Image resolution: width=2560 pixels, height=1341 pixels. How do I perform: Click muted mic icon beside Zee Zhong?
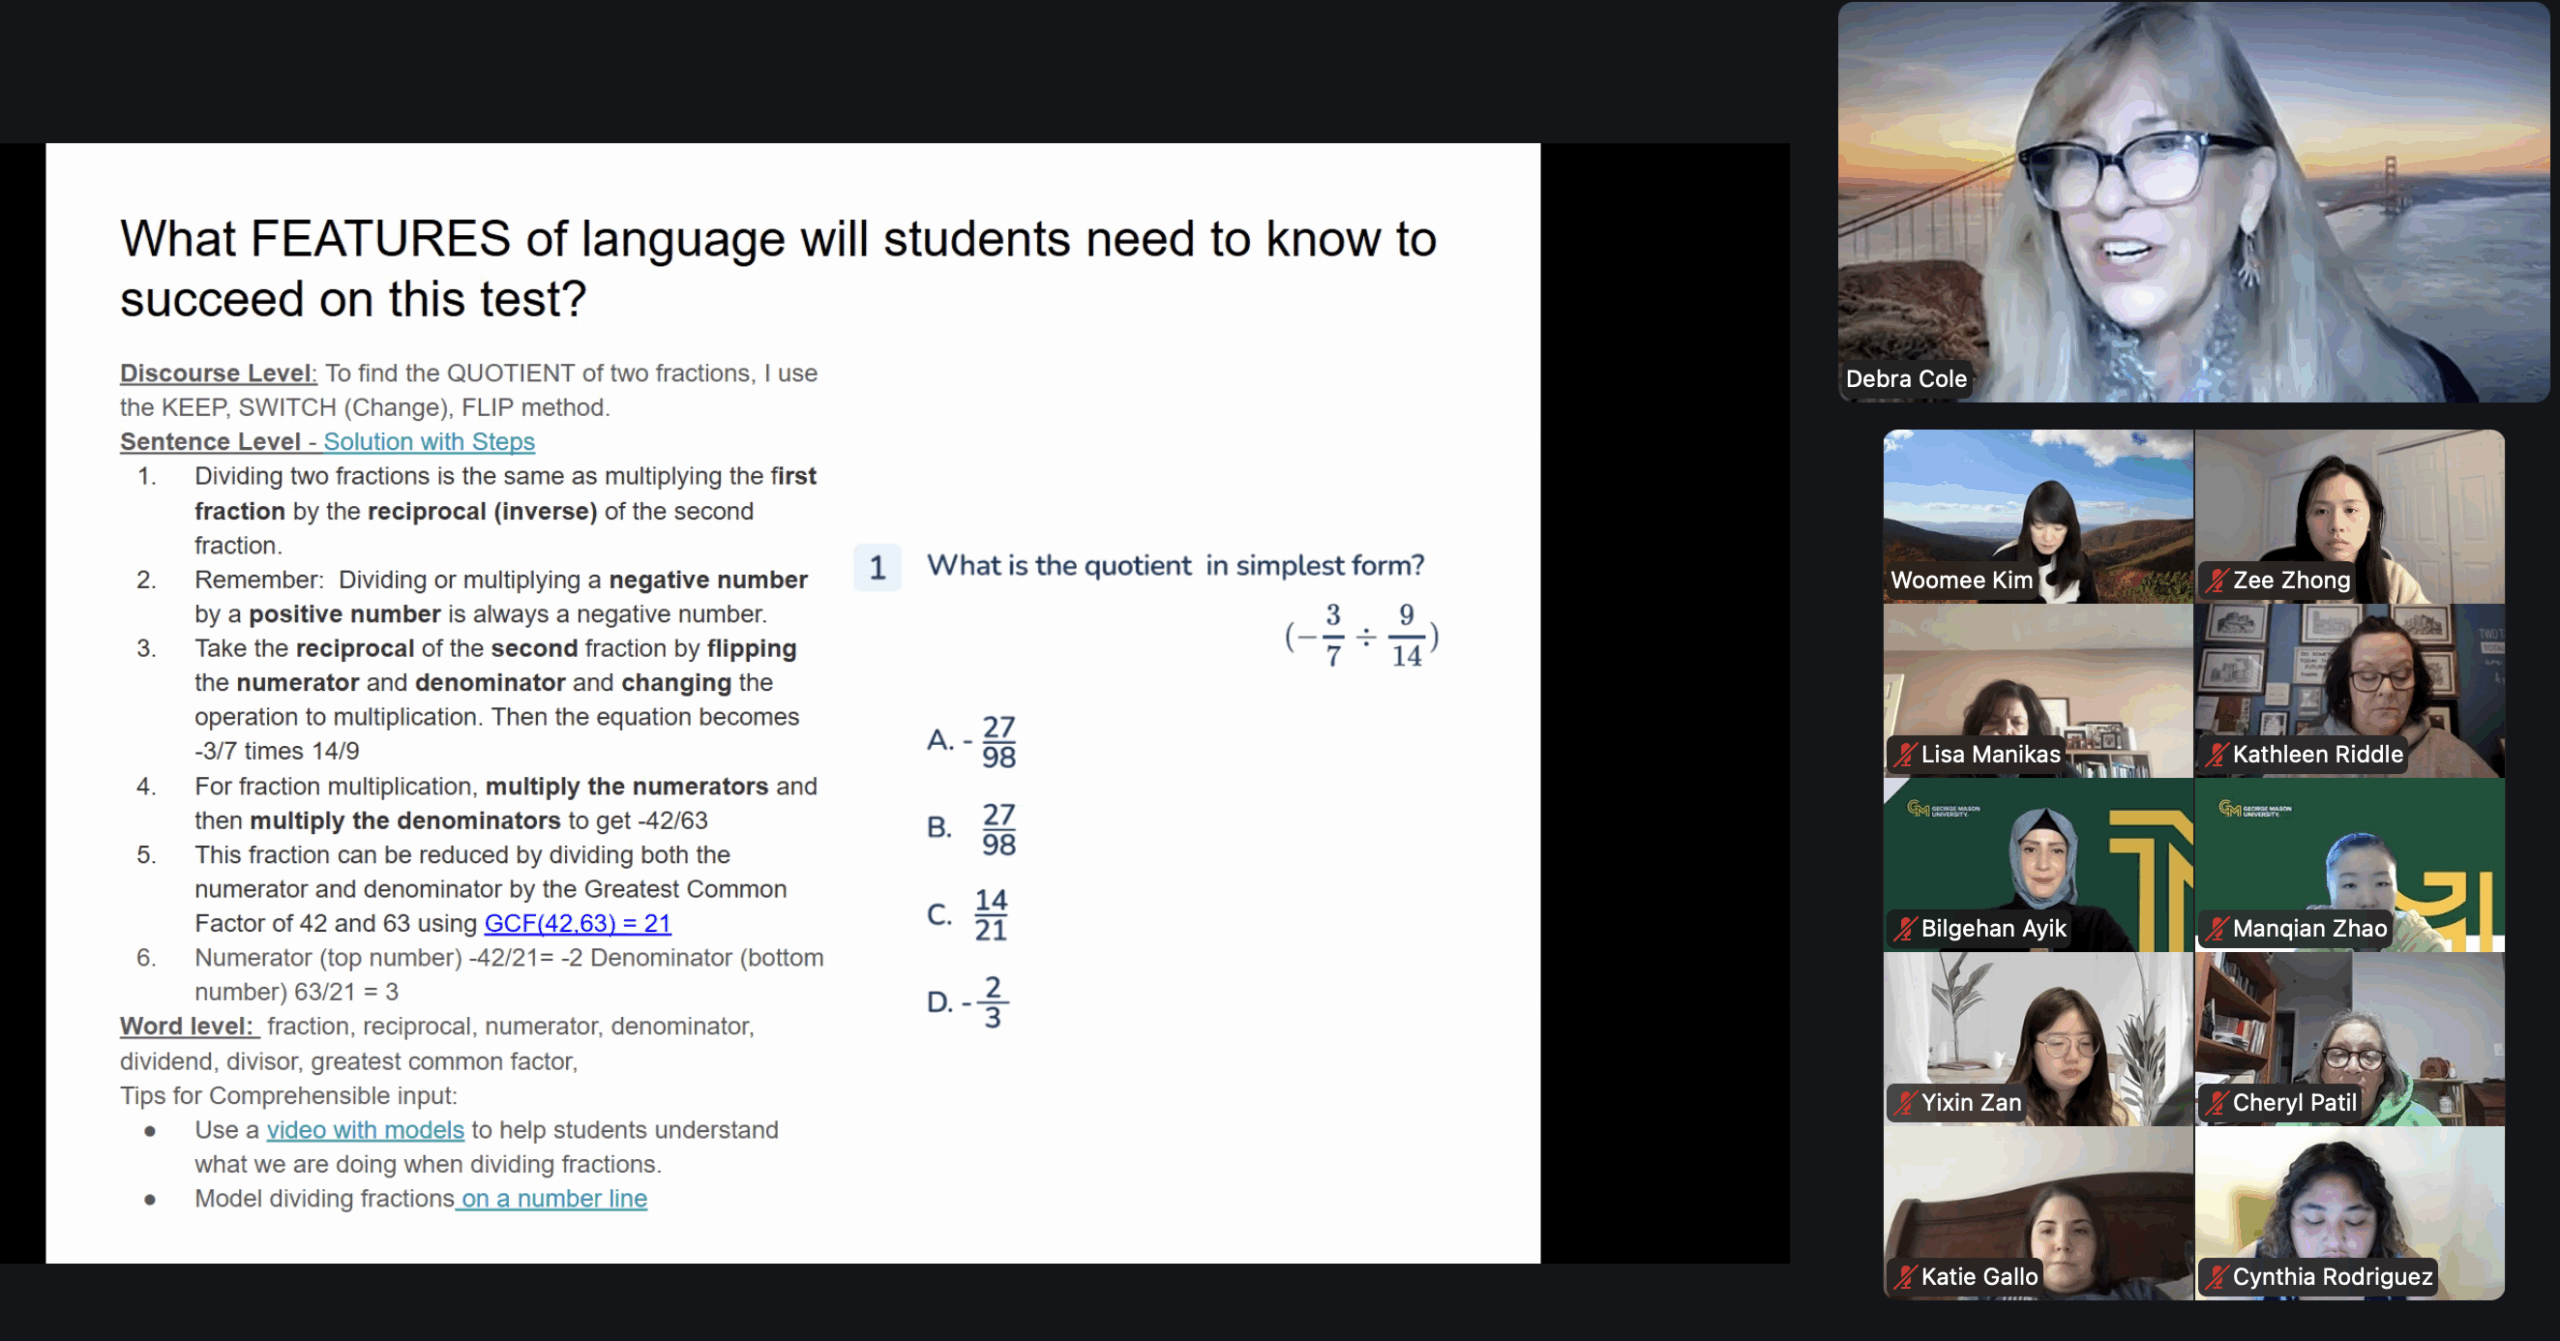(2217, 580)
